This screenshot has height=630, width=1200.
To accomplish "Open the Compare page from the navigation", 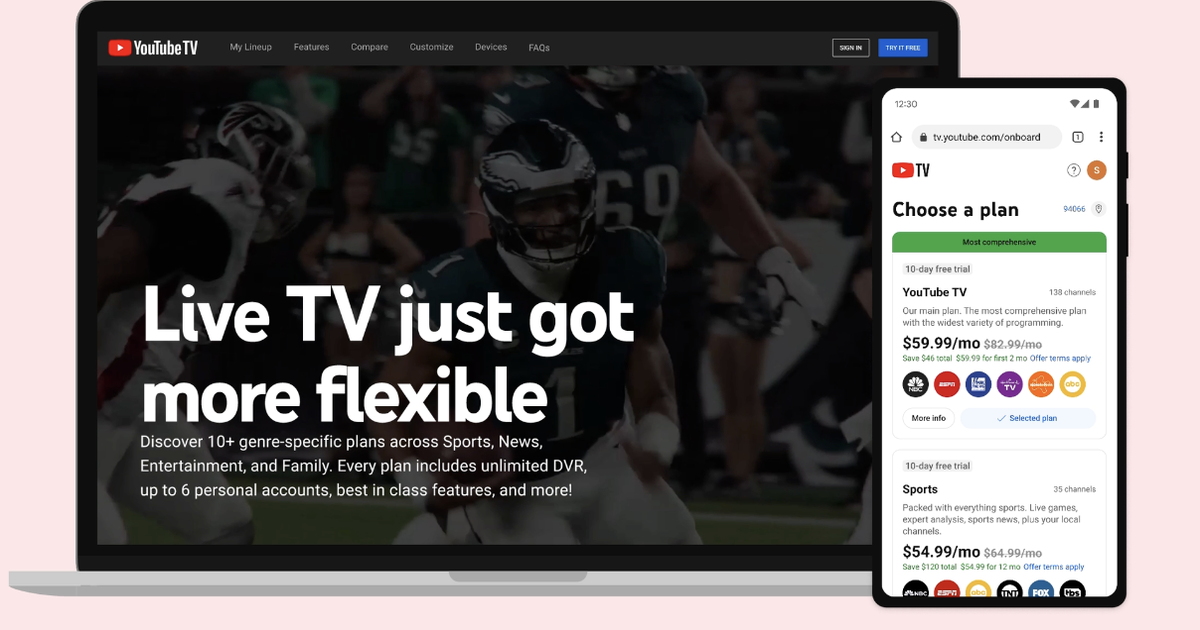I will click(369, 47).
